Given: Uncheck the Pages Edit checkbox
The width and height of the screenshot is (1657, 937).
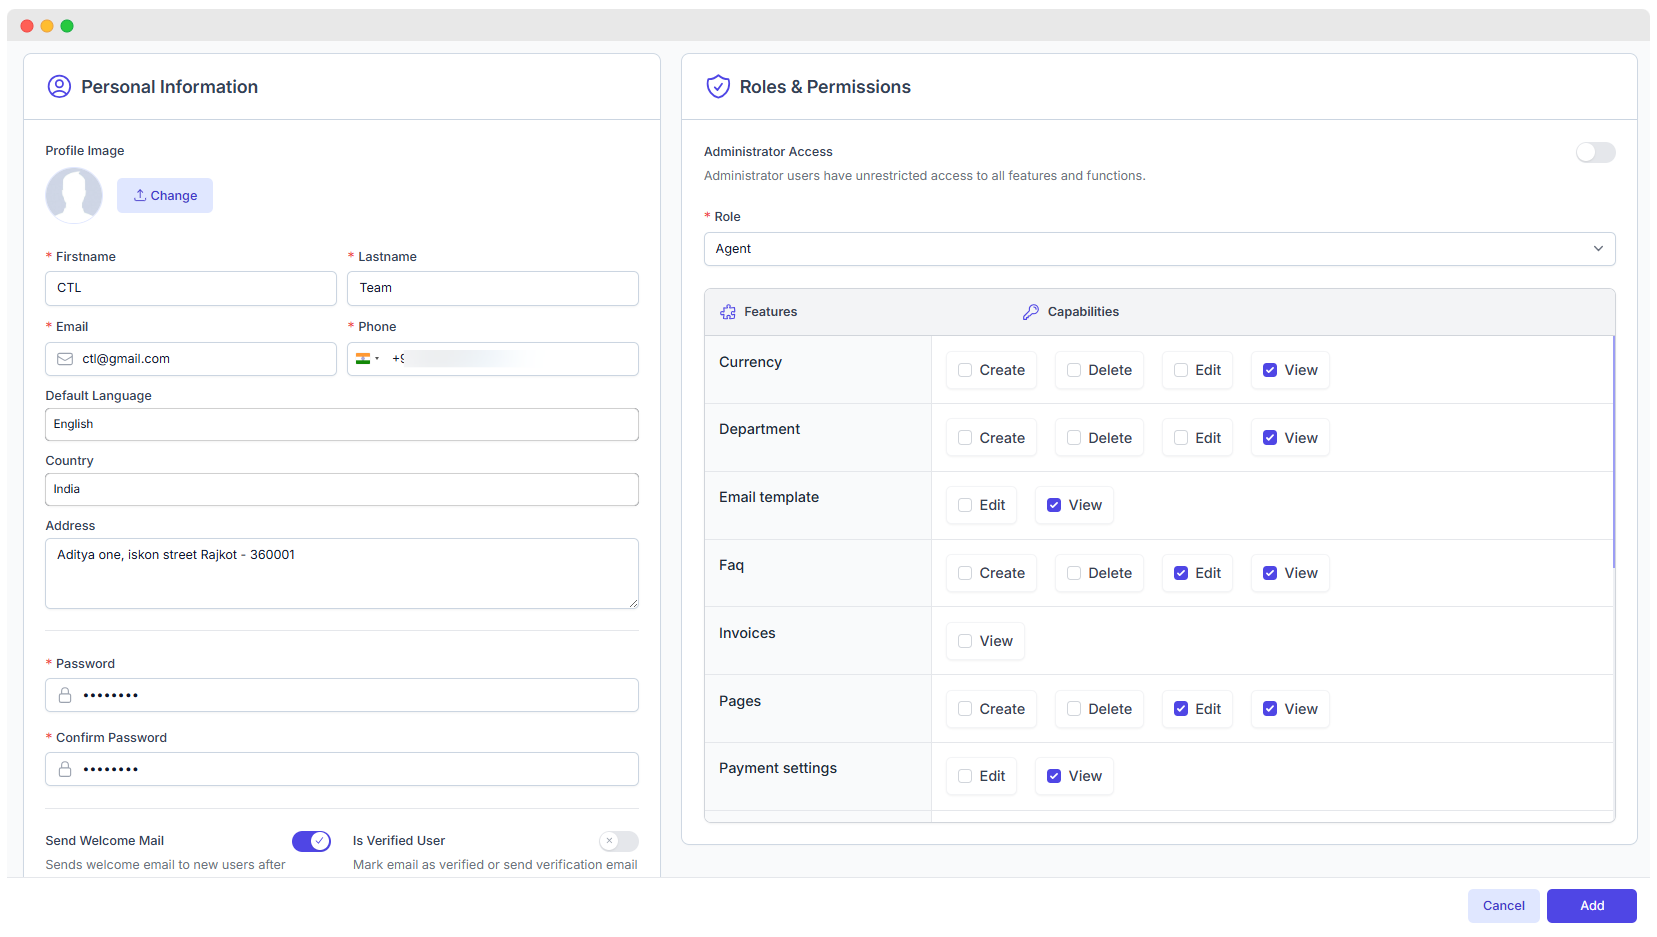Looking at the screenshot, I should [1181, 709].
